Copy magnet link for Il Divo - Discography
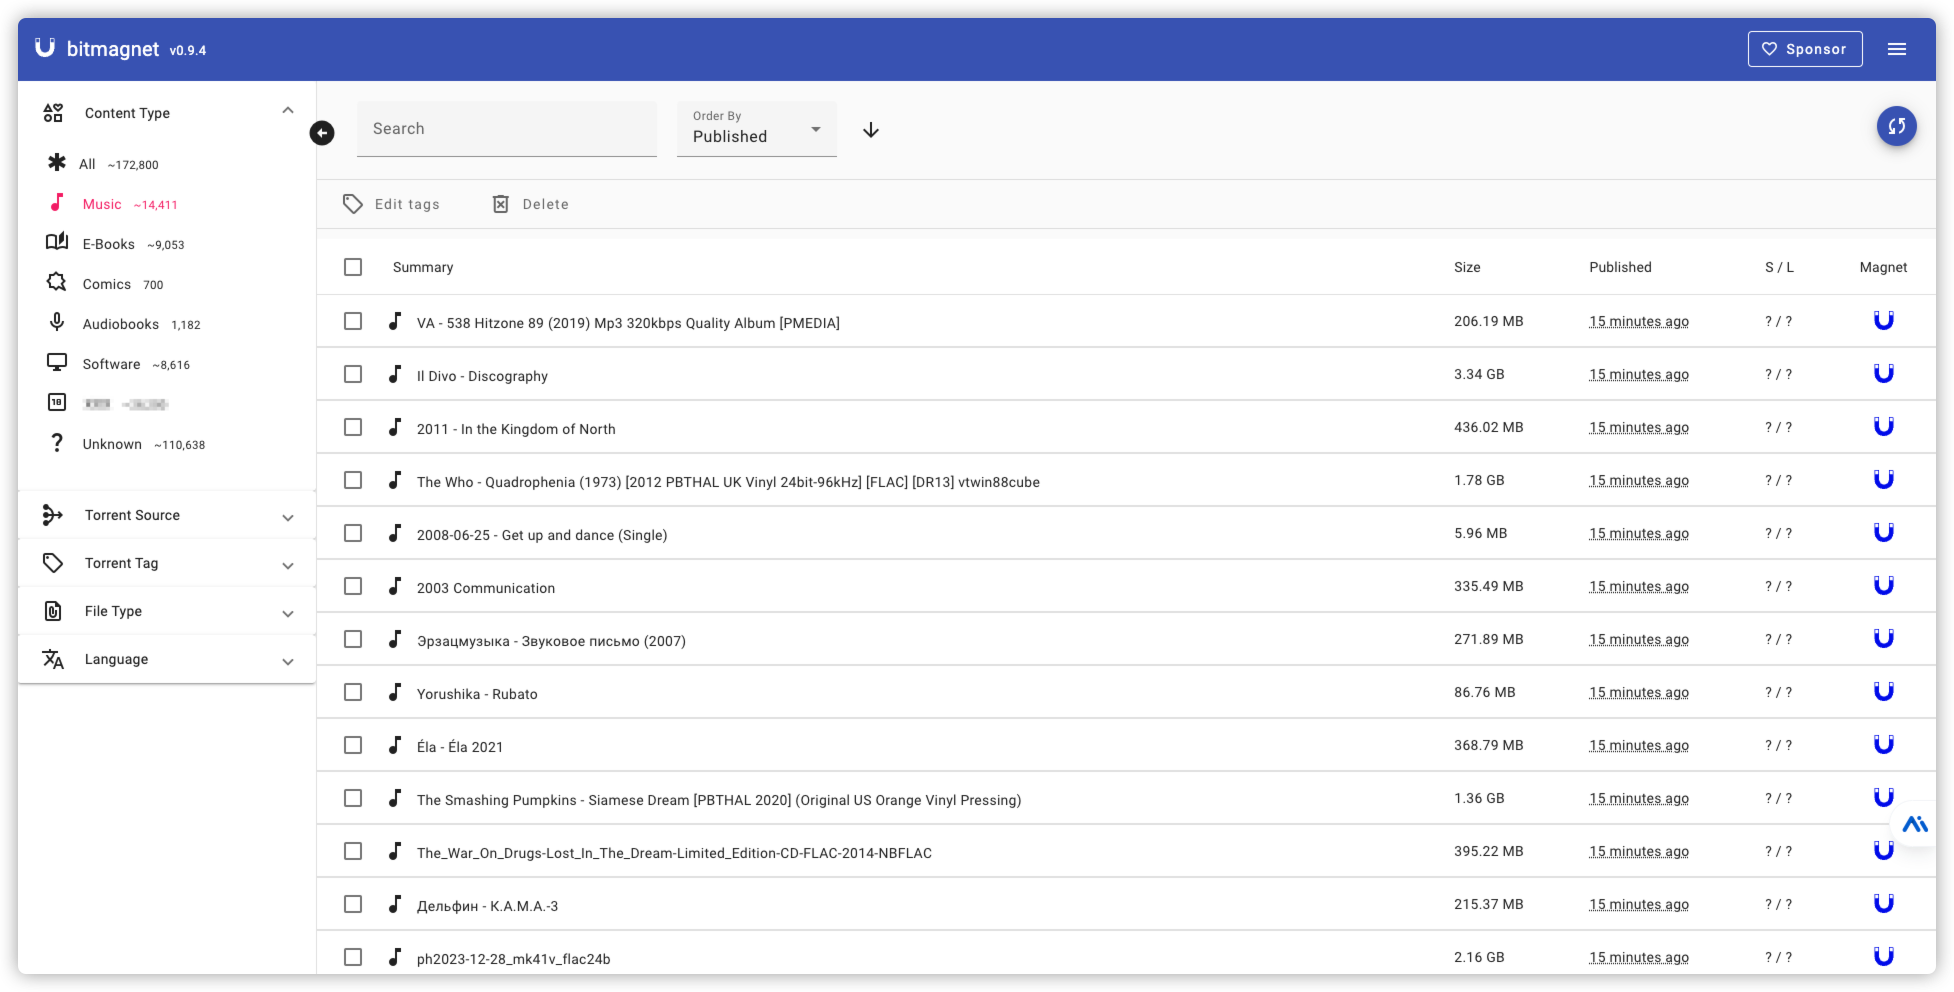This screenshot has width=1954, height=992. coord(1883,374)
